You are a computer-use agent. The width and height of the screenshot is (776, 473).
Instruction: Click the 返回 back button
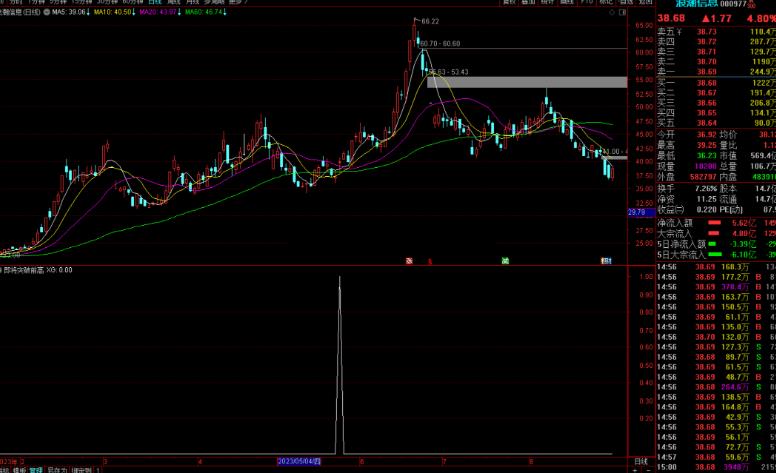(x=645, y=2)
